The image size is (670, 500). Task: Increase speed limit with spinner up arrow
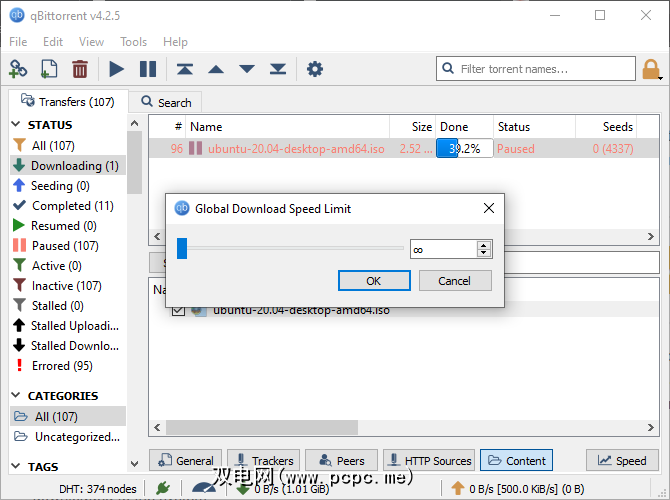point(483,245)
